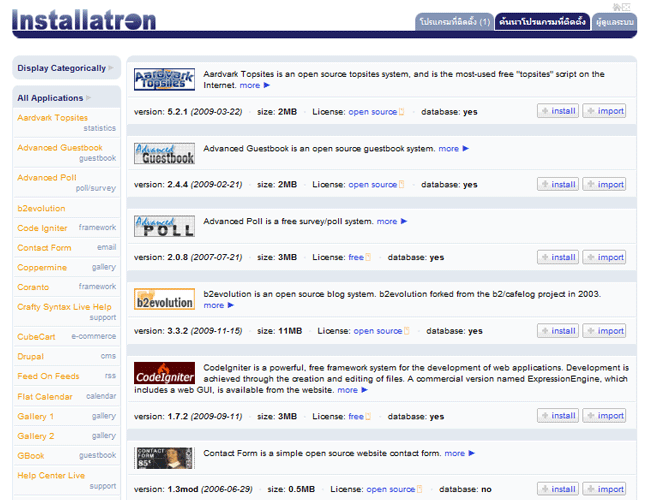Install CodeIgniter
Viewport: 650px width, 500px height.
coord(558,415)
